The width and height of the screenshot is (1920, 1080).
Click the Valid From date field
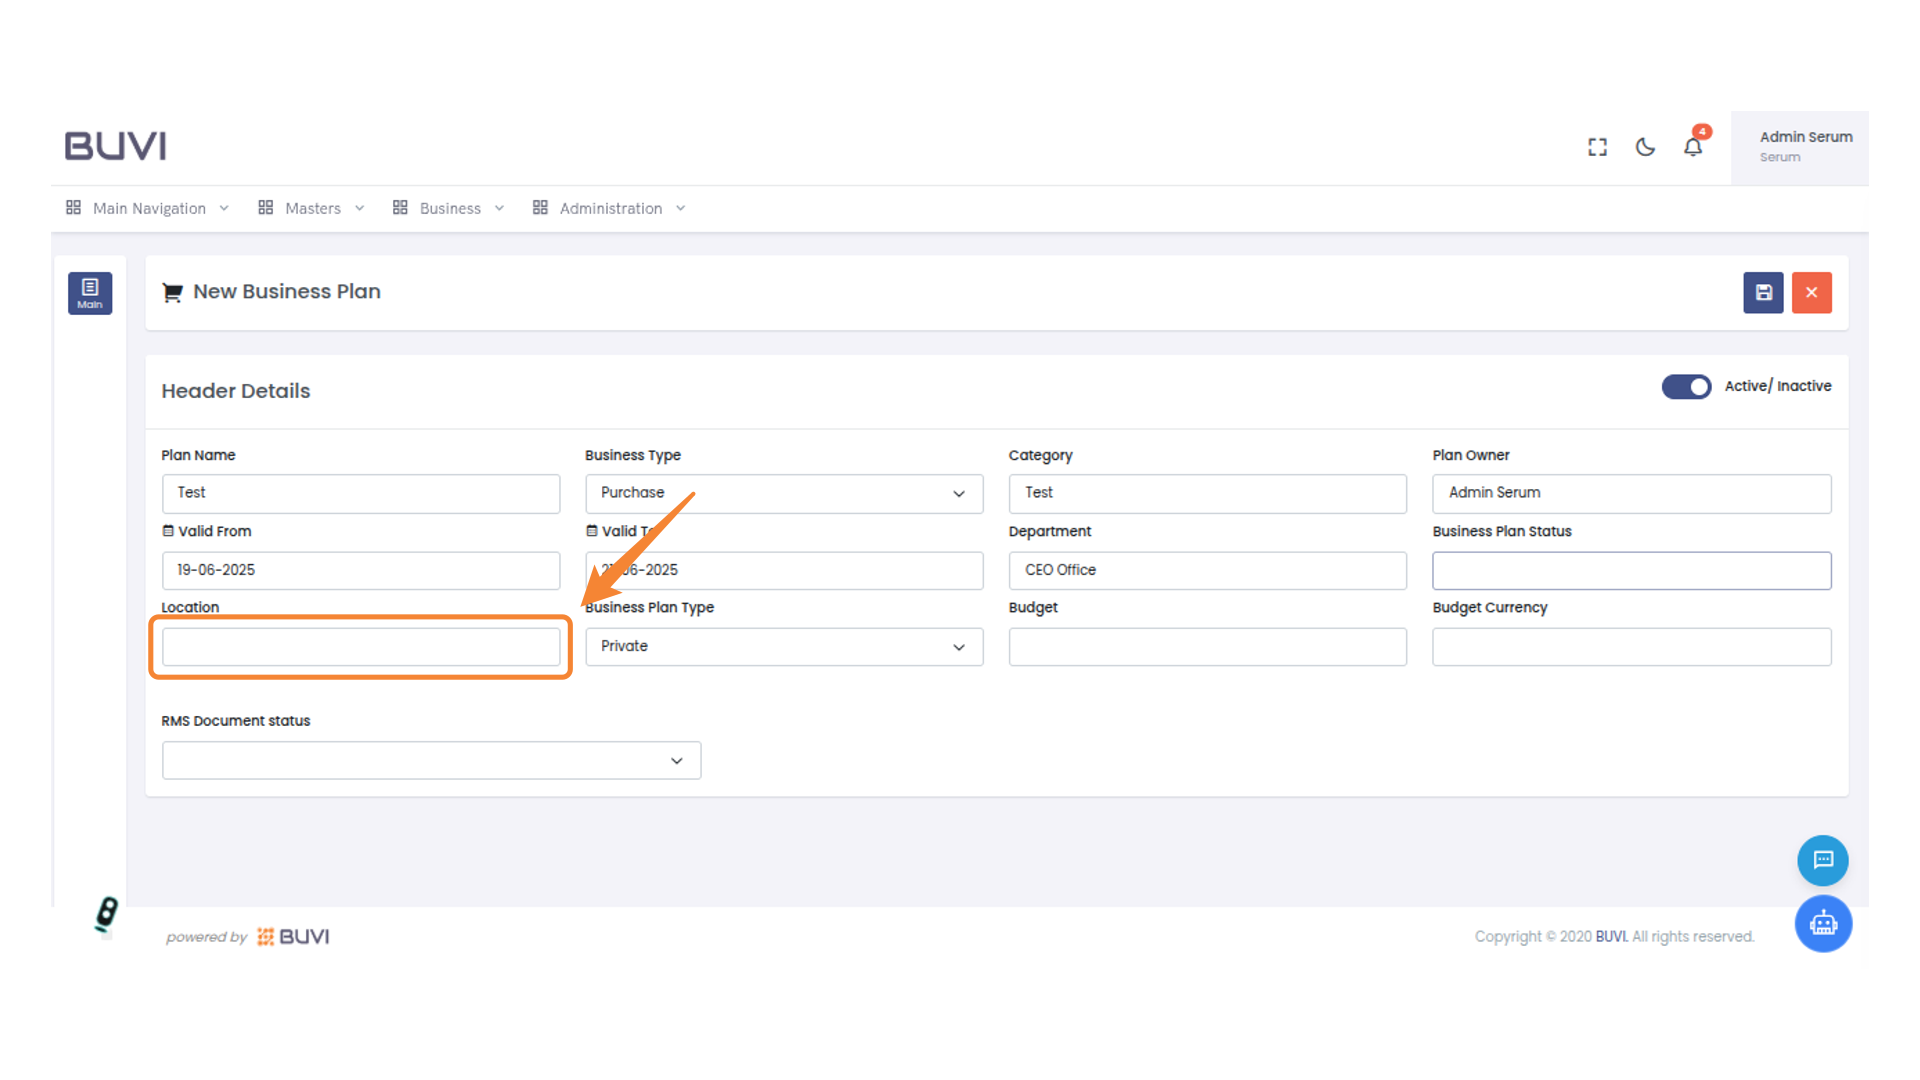[361, 570]
